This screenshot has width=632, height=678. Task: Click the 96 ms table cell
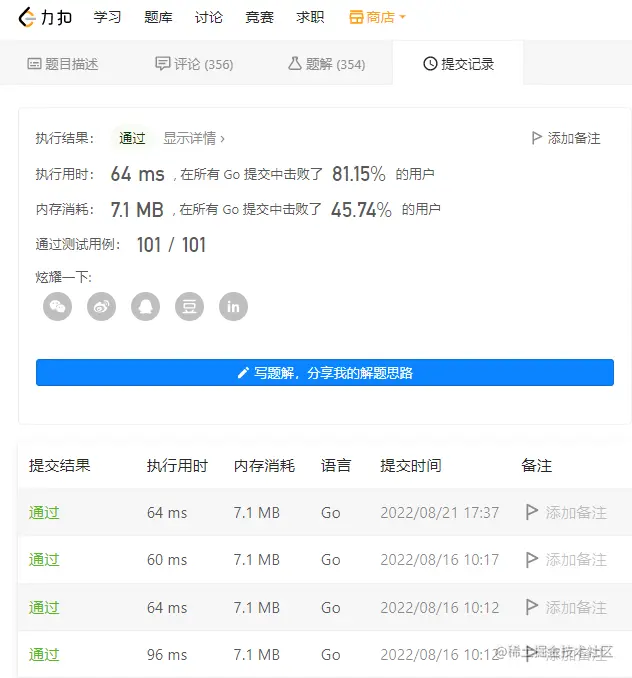(x=167, y=655)
